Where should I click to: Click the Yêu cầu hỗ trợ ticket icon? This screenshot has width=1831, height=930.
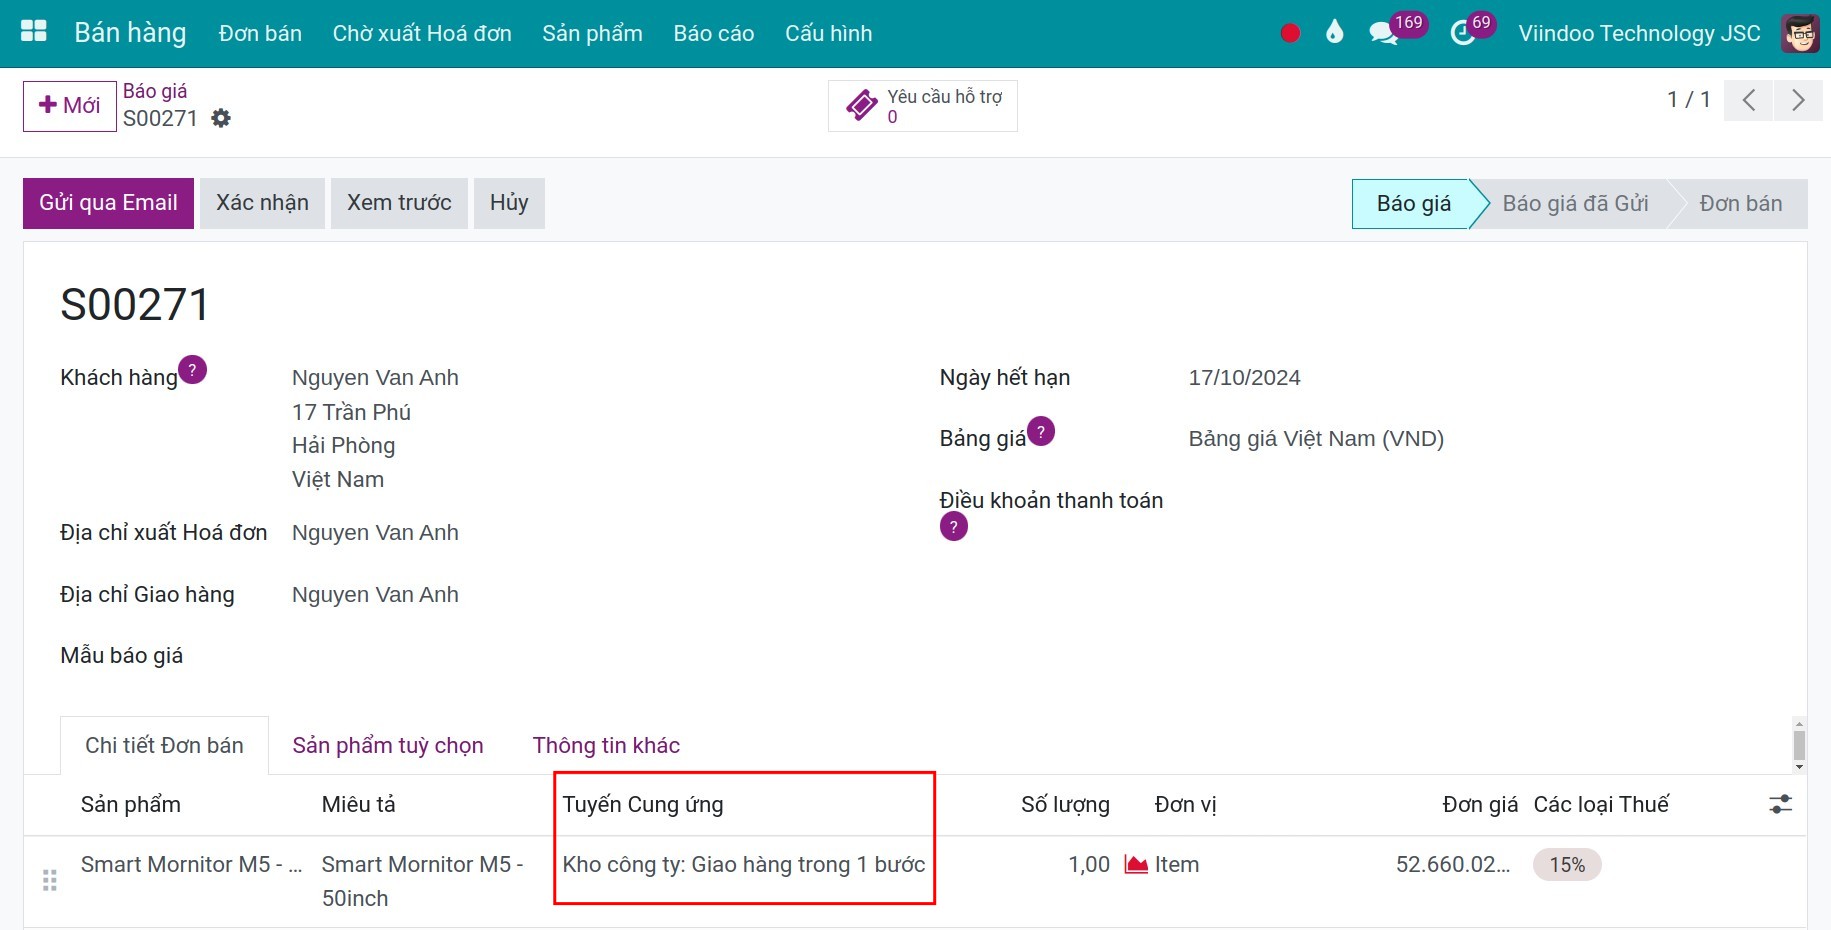coord(861,104)
